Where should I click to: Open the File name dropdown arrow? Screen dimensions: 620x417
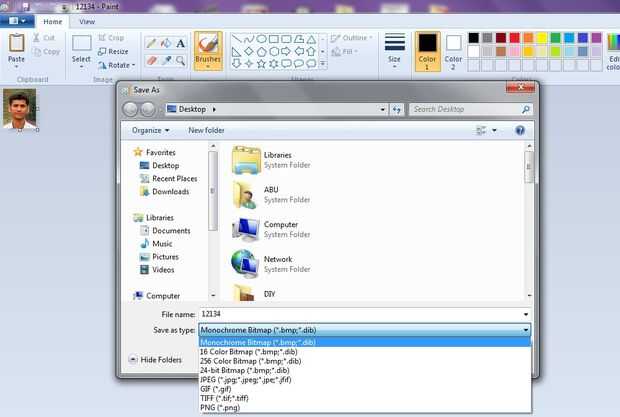pyautogui.click(x=525, y=314)
